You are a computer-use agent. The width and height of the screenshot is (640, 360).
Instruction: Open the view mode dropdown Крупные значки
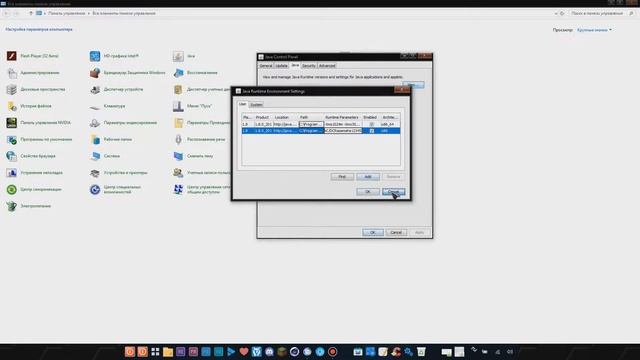pyautogui.click(x=594, y=30)
